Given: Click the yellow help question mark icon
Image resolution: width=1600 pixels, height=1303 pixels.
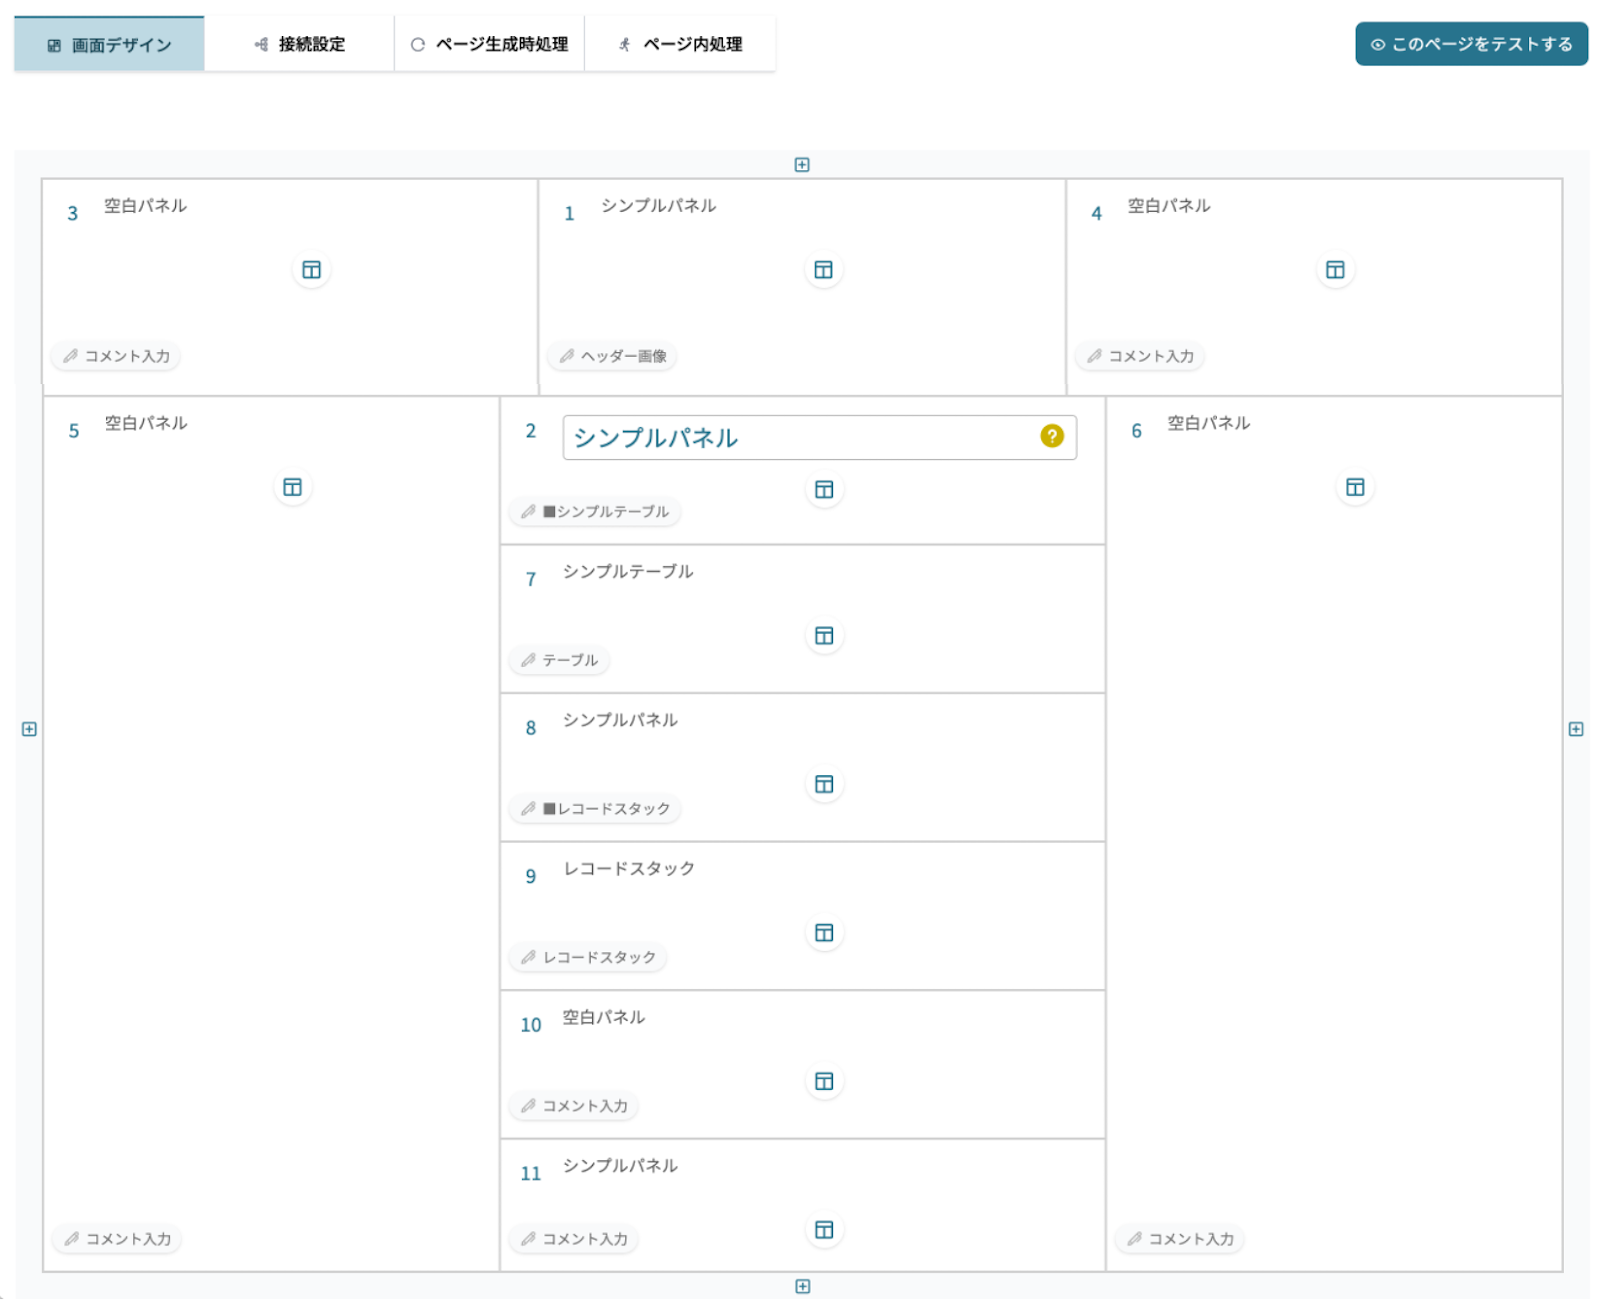Looking at the screenshot, I should tap(1052, 436).
